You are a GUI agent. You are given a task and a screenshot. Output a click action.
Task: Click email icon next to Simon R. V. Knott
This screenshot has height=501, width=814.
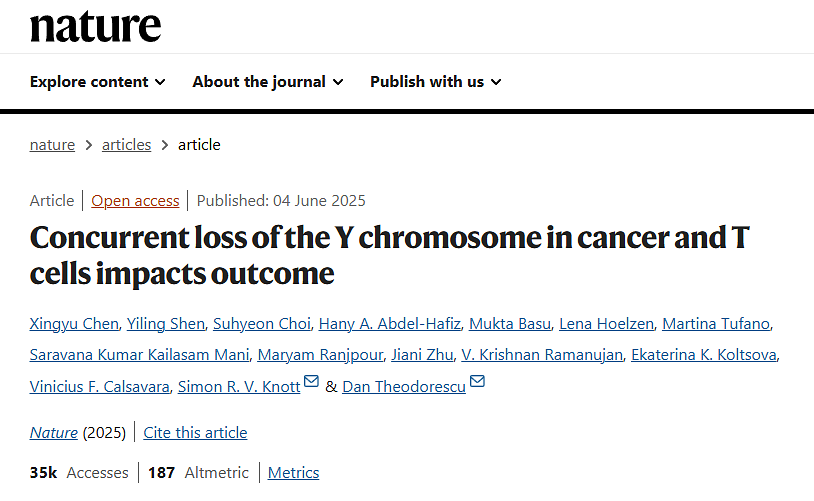tap(312, 382)
